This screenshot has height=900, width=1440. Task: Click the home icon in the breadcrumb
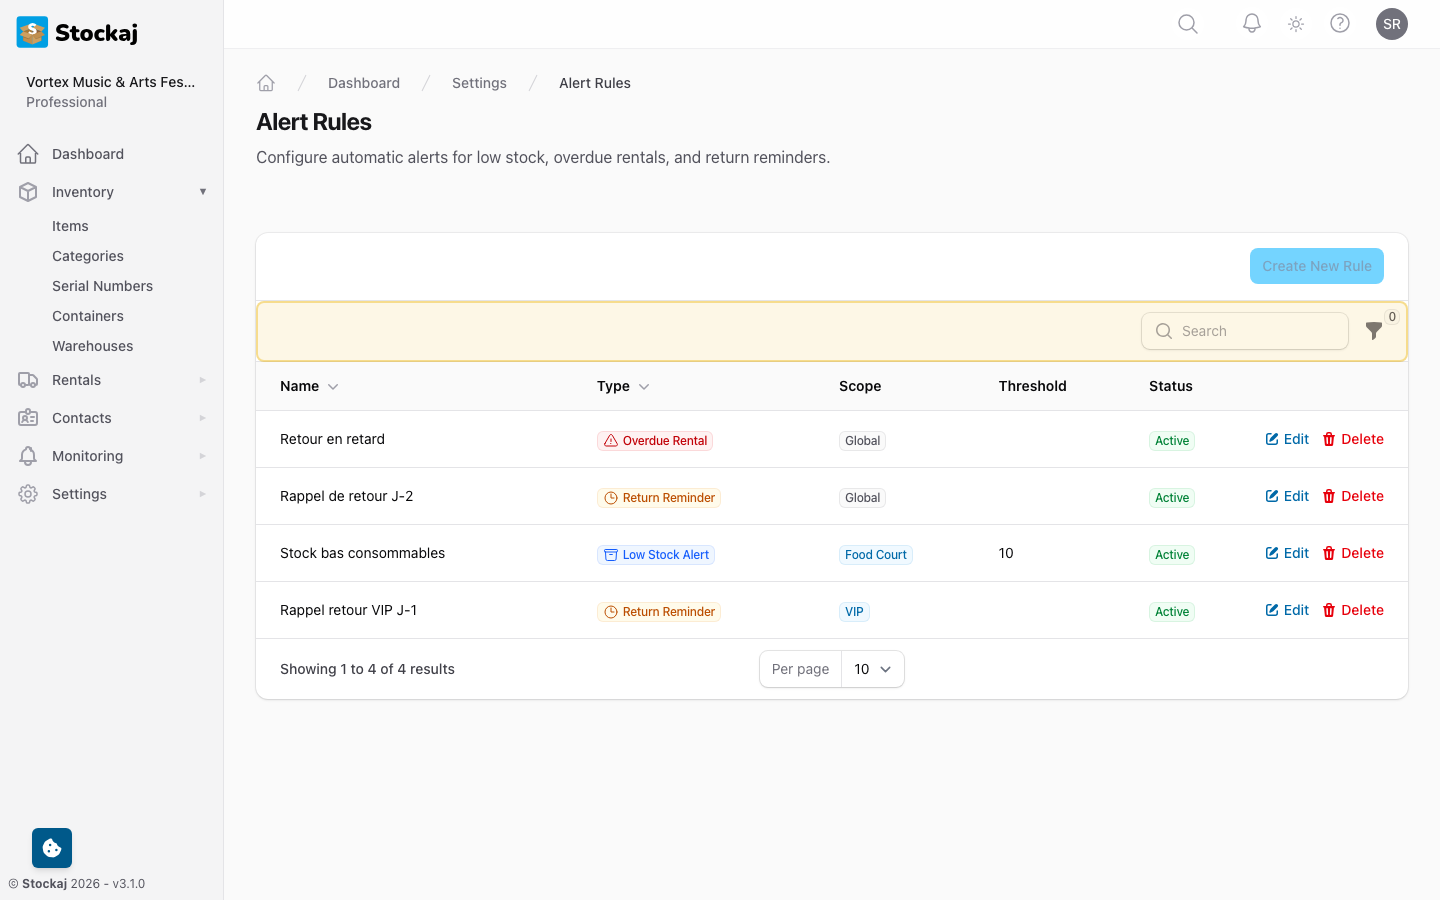(x=266, y=83)
